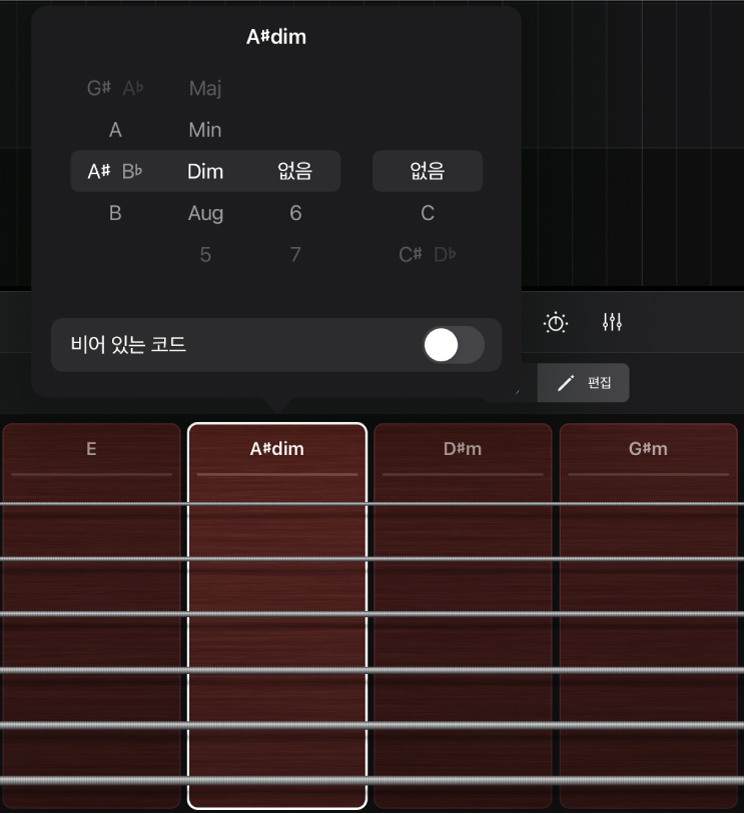Tap the G#m chord strip

click(648, 615)
